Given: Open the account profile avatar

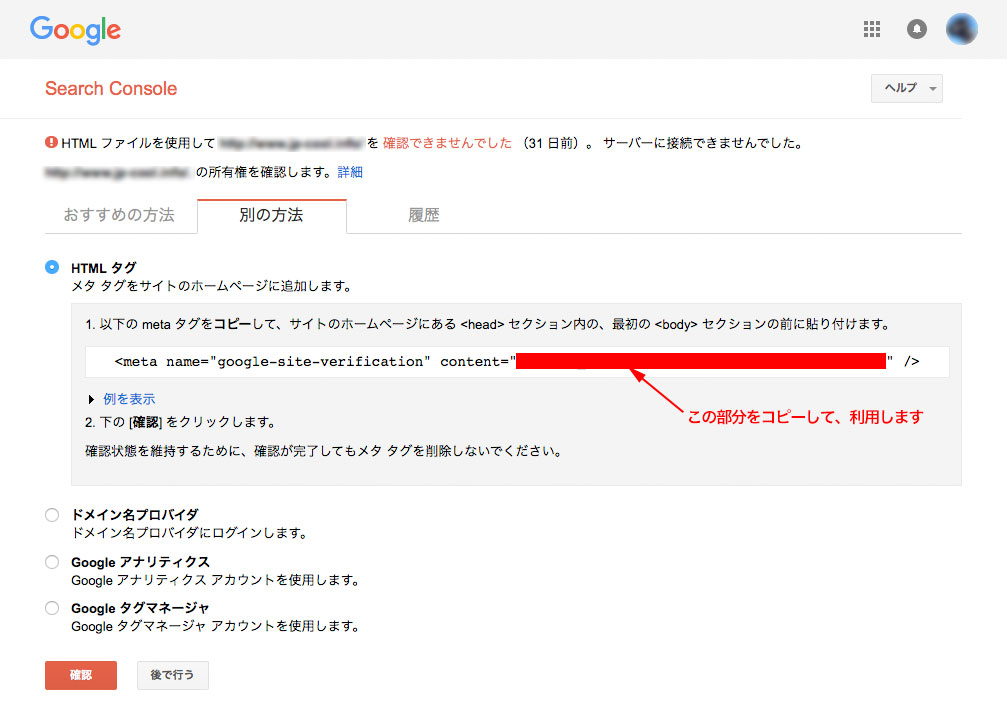Looking at the screenshot, I should 961,29.
